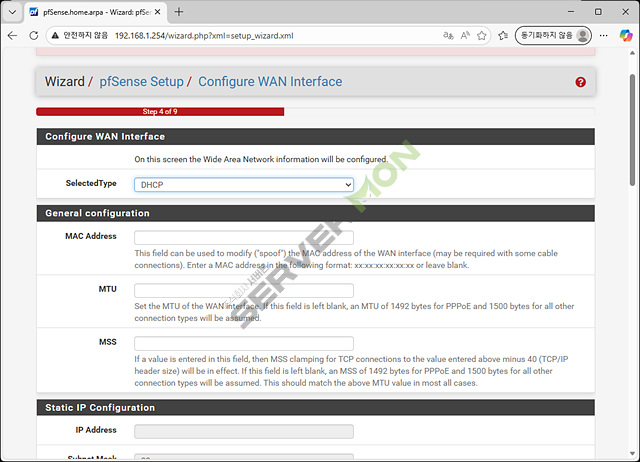Screen dimensions: 640x462
Task: Click the General configuration section header
Action: point(316,213)
